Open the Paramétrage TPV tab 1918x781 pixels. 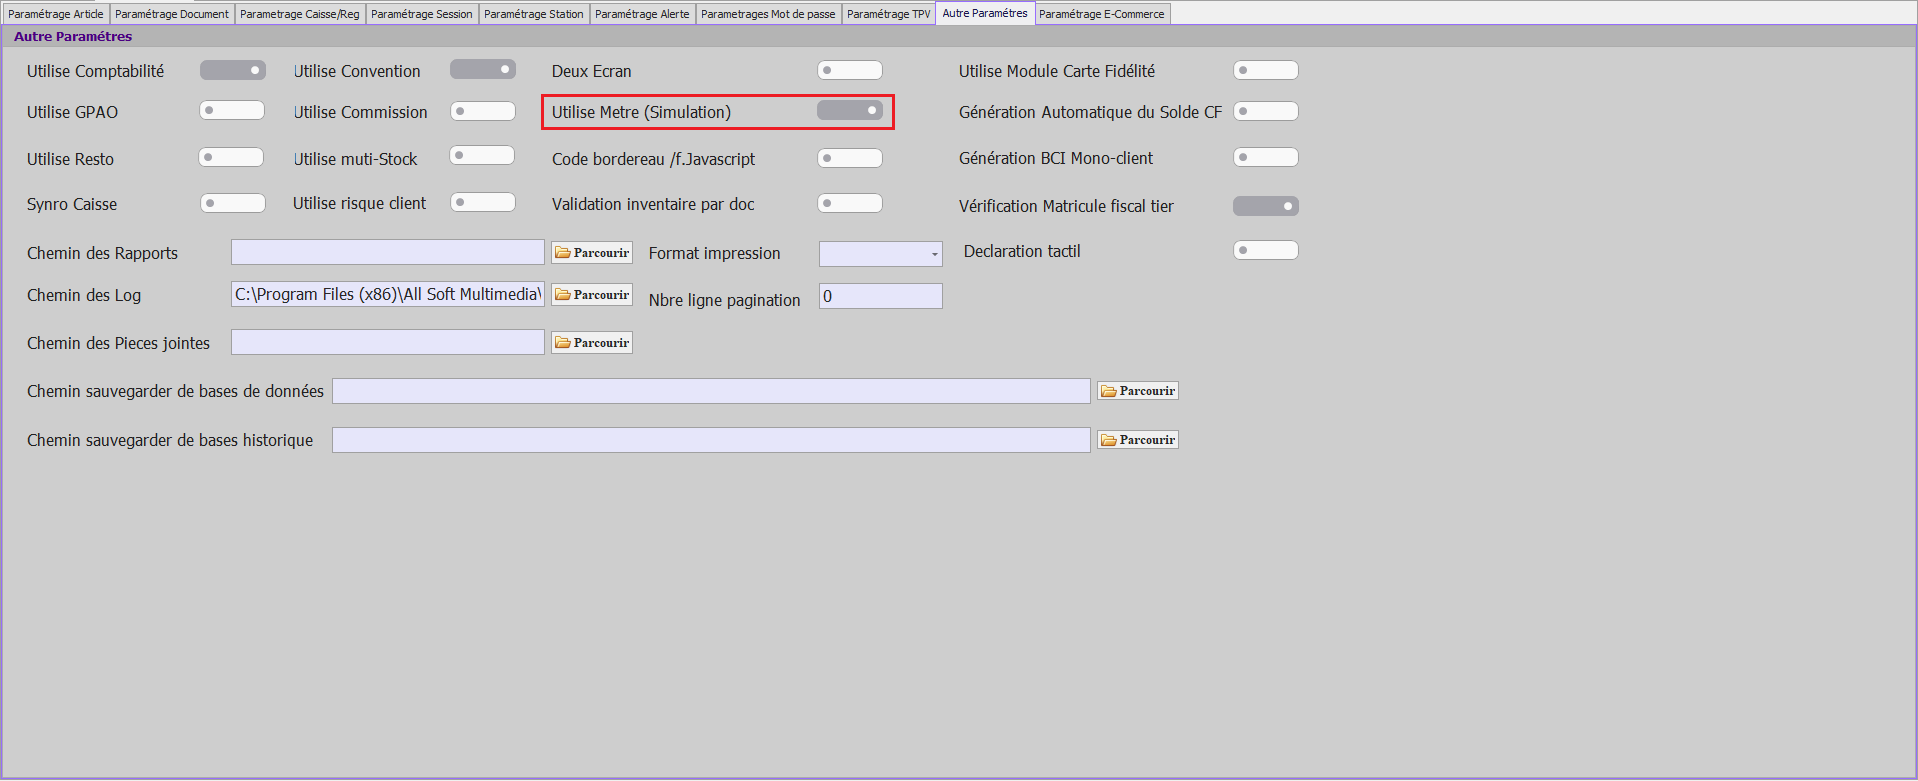[x=888, y=14]
